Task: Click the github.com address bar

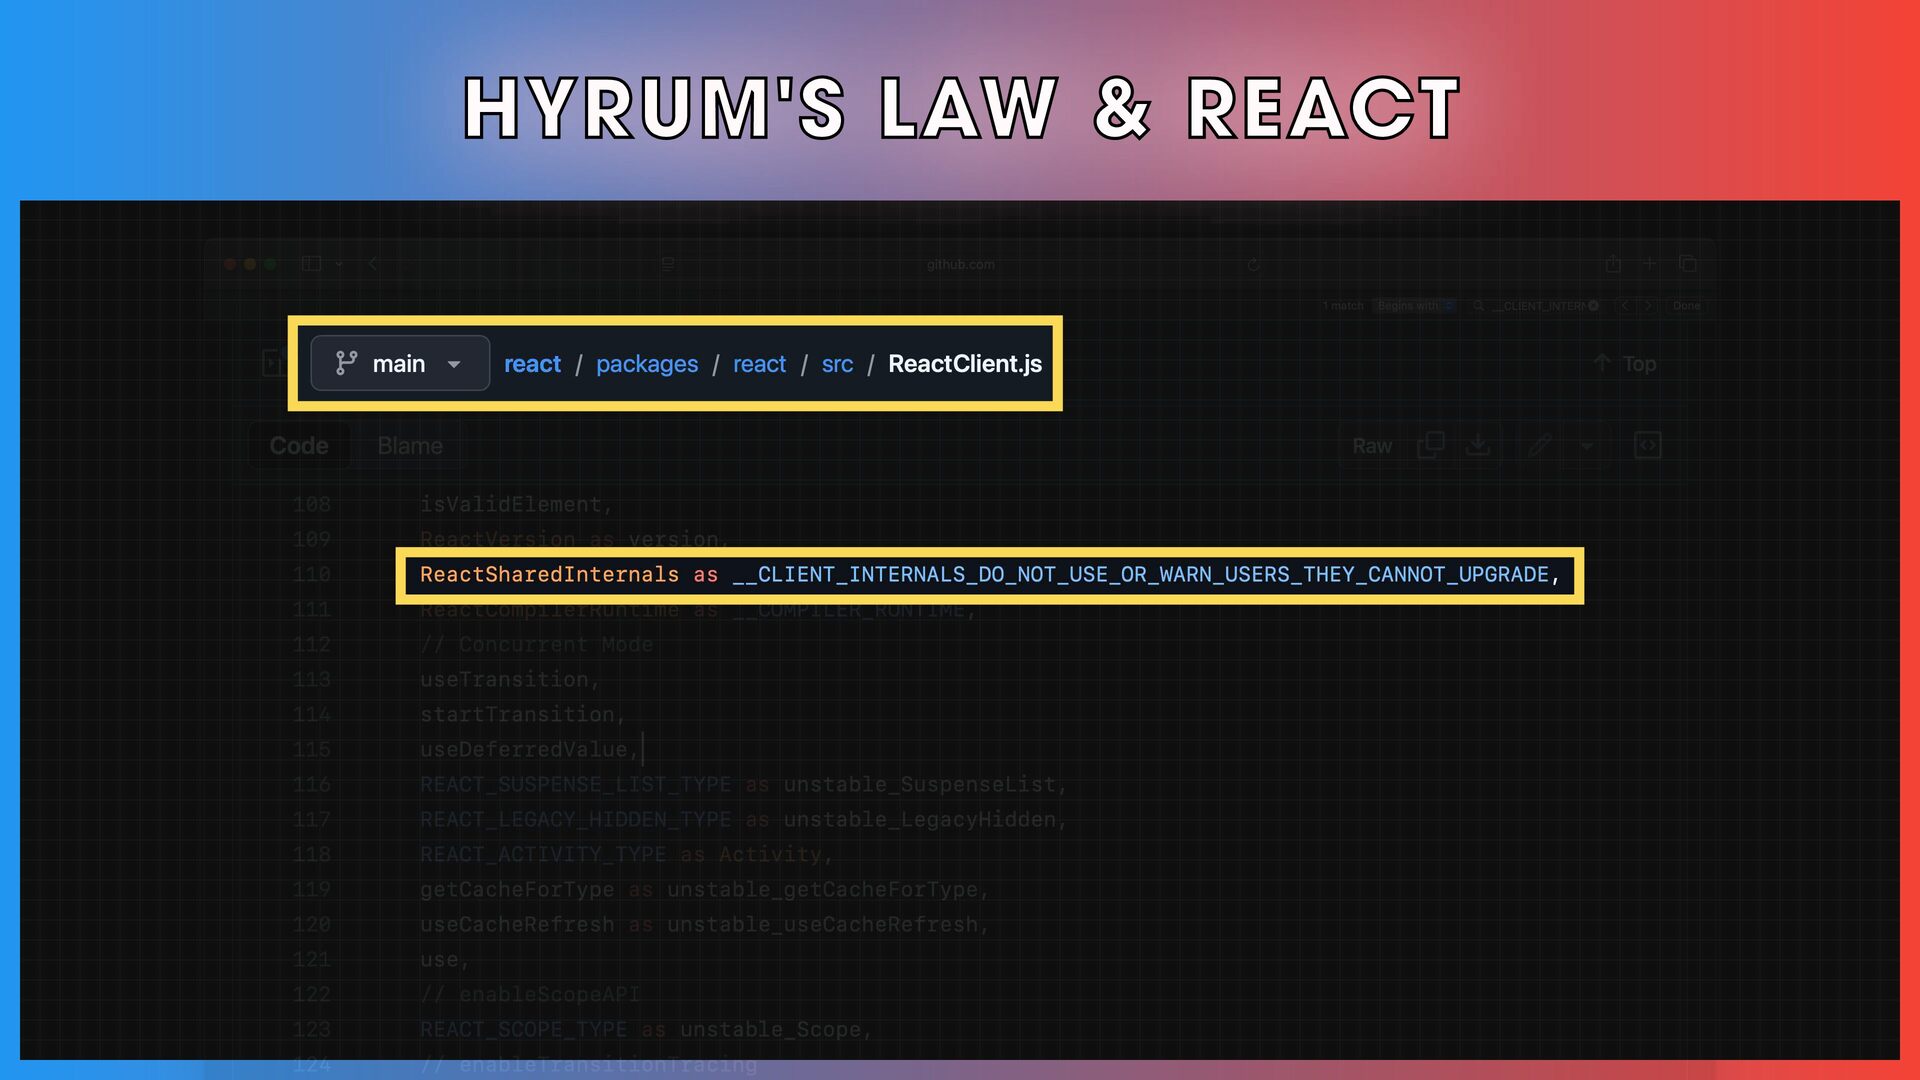Action: [960, 265]
